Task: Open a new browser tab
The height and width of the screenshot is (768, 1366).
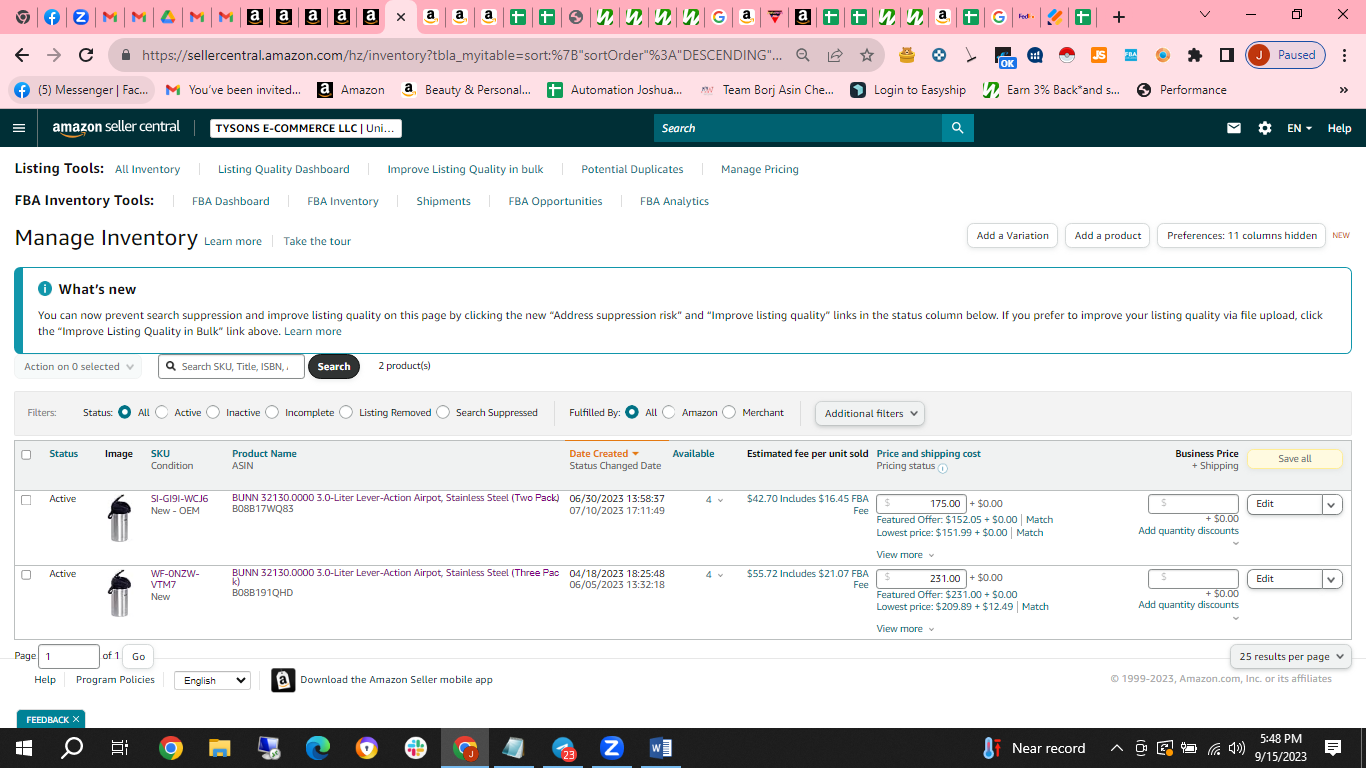Action: 1119,17
